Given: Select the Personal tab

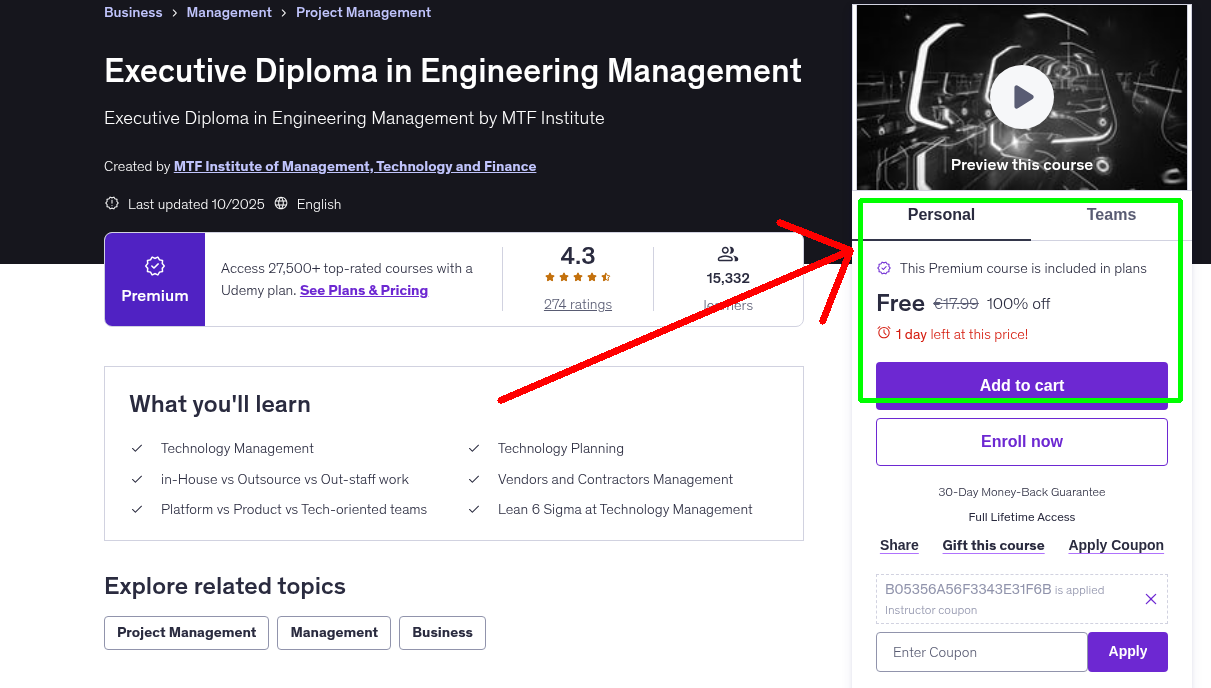Looking at the screenshot, I should click(x=941, y=214).
